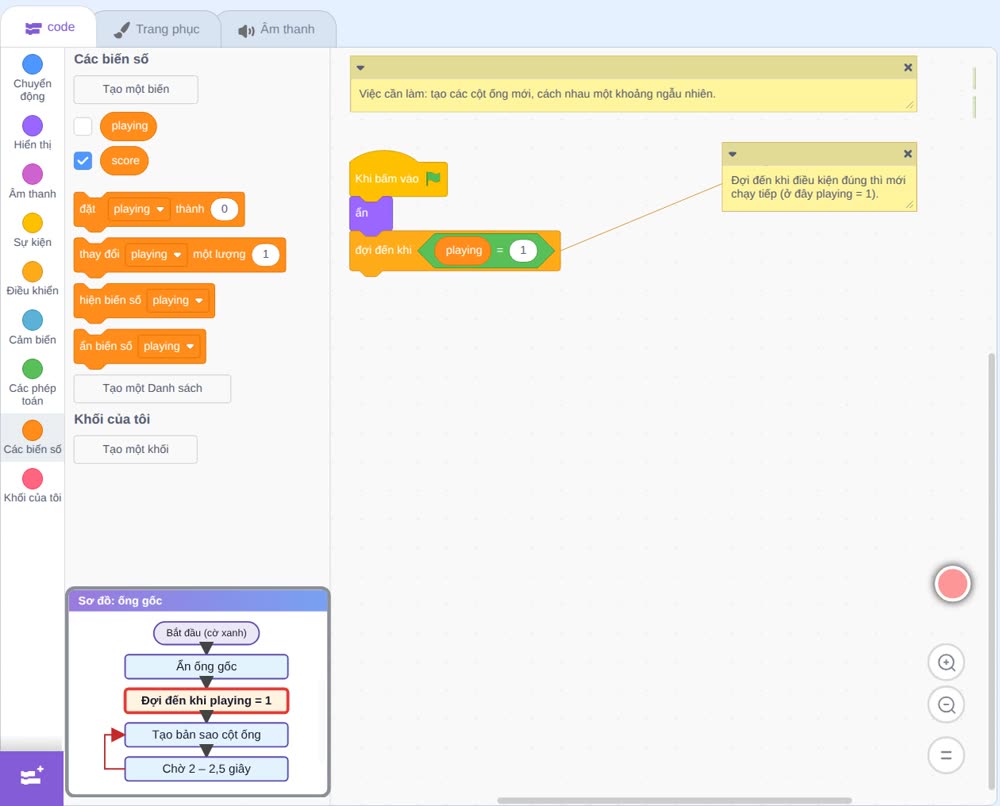Open variable dropdown in 'ẩn biến số' block

[x=168, y=346]
